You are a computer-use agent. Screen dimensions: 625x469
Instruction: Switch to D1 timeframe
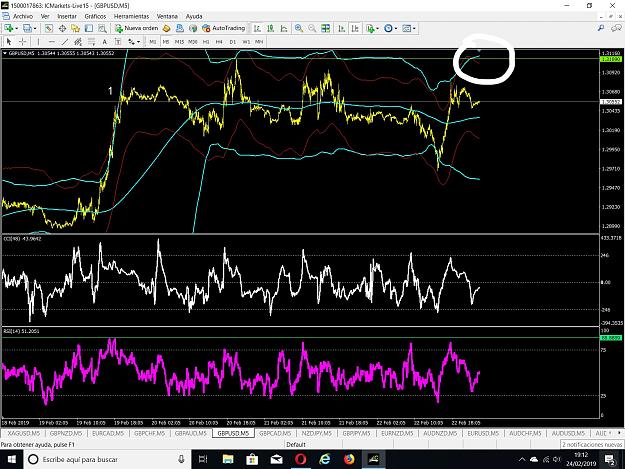click(x=232, y=41)
